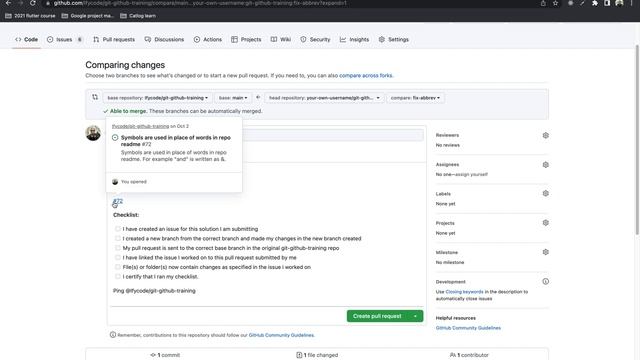
Task: View the Insights tab
Action: pos(354,40)
